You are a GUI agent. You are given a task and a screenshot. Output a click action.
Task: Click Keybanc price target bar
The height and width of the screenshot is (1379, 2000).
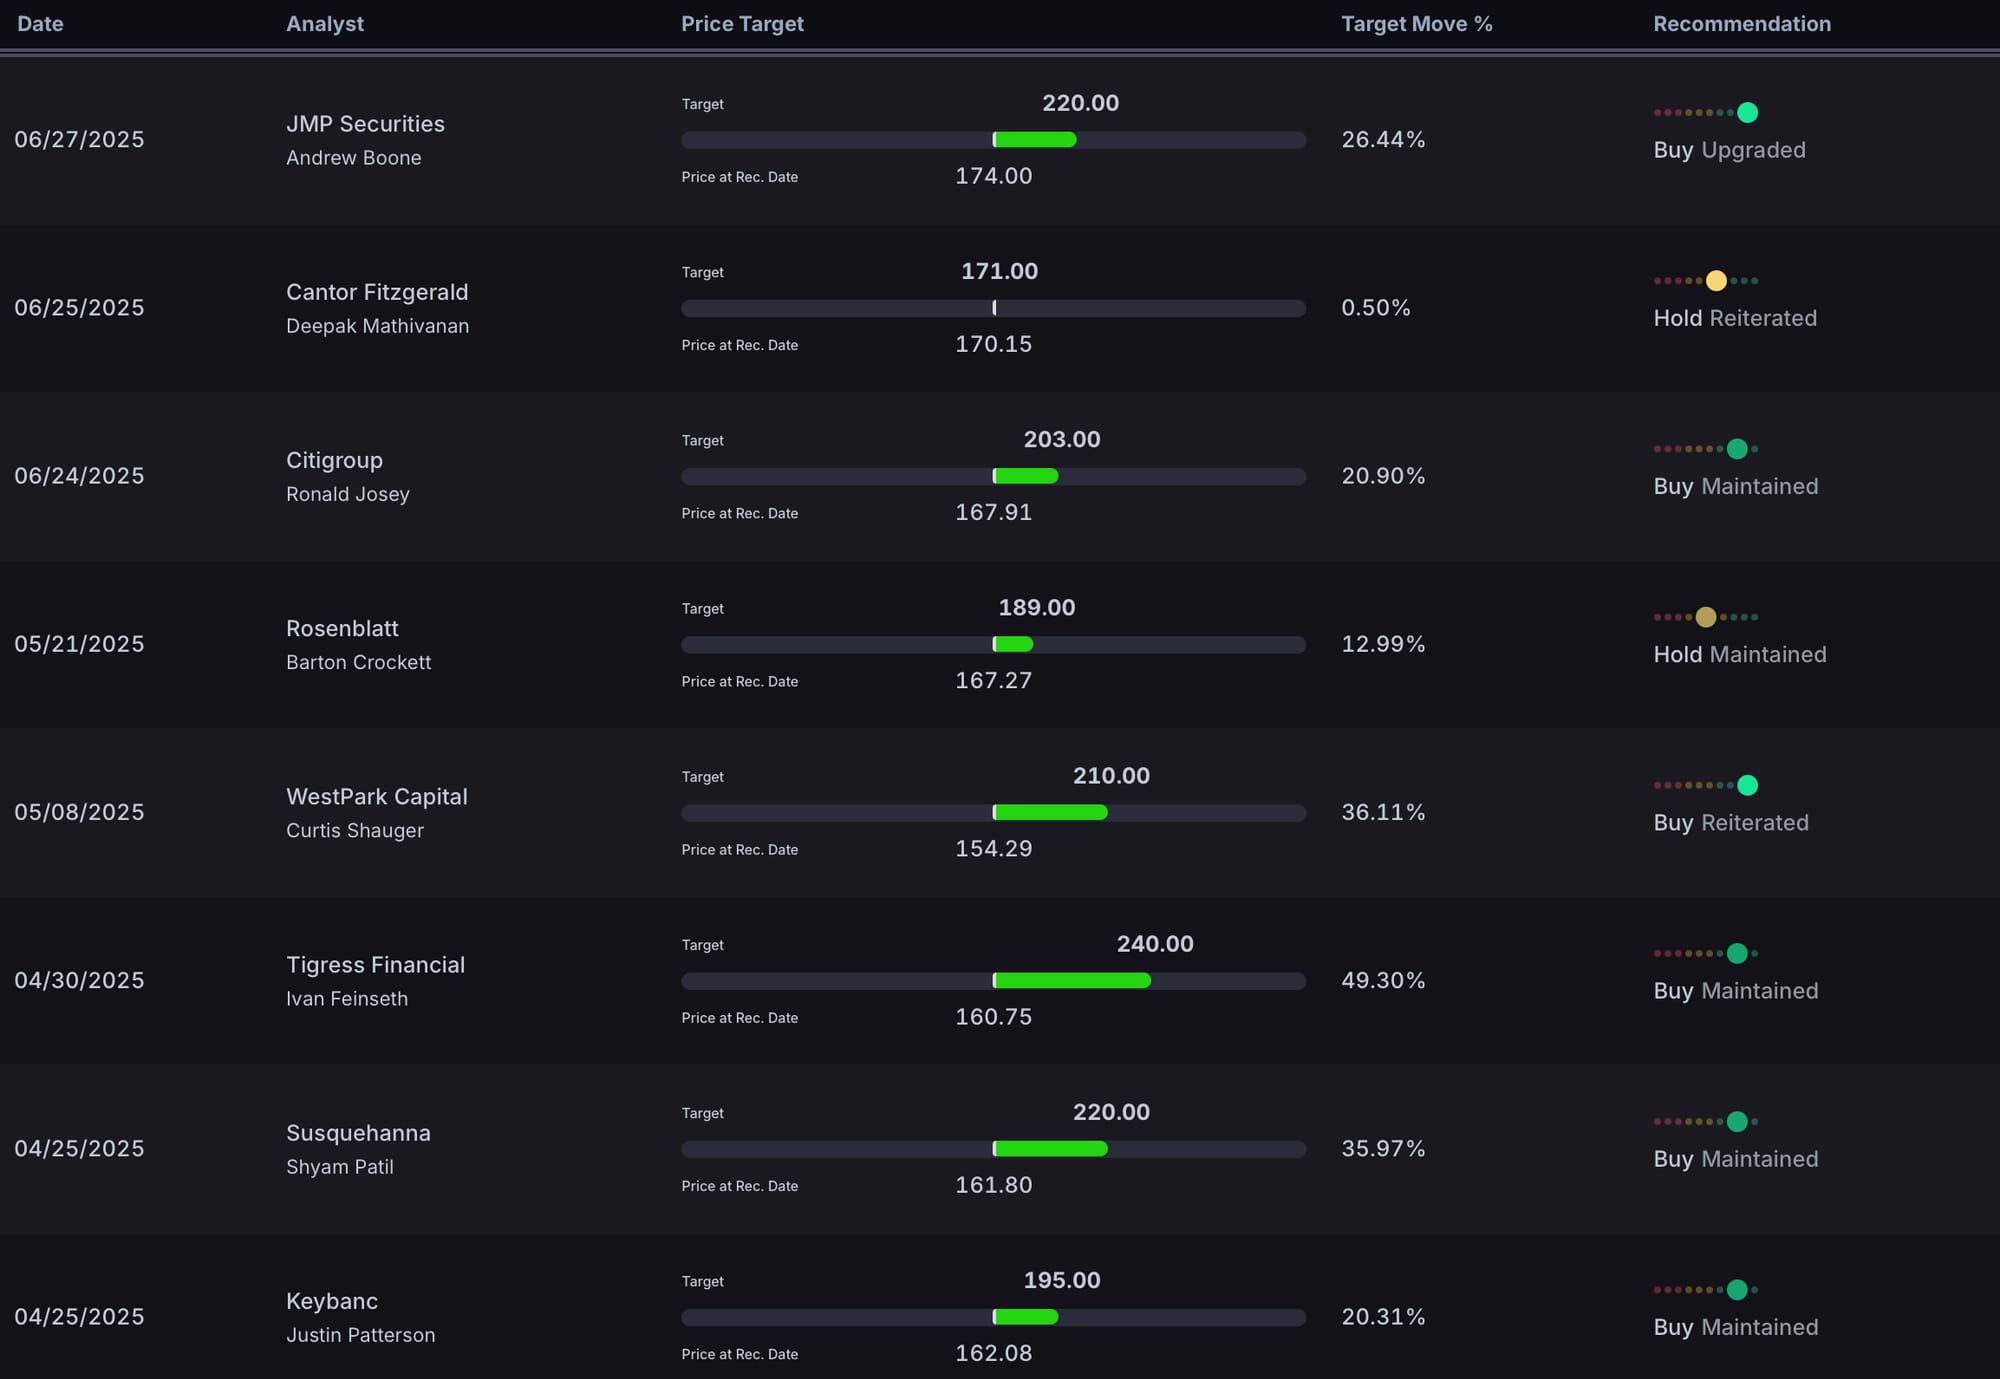[993, 1317]
